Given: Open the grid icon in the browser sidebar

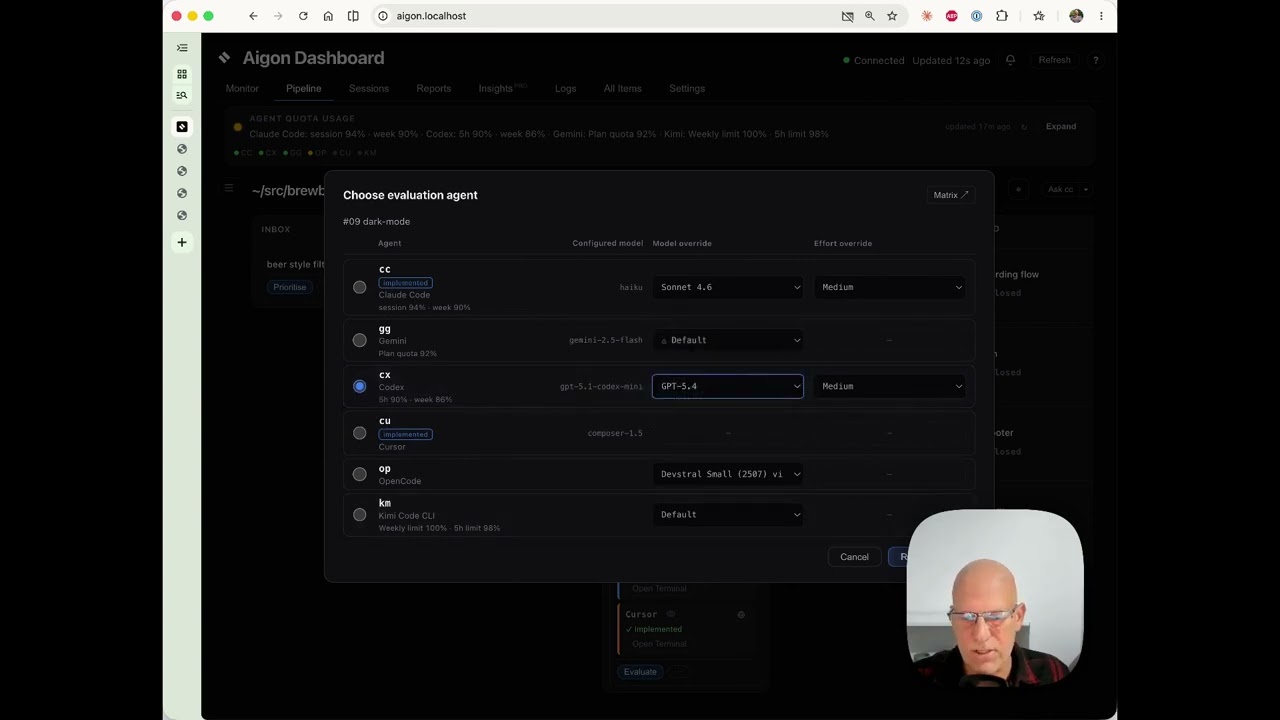Looking at the screenshot, I should pos(182,74).
